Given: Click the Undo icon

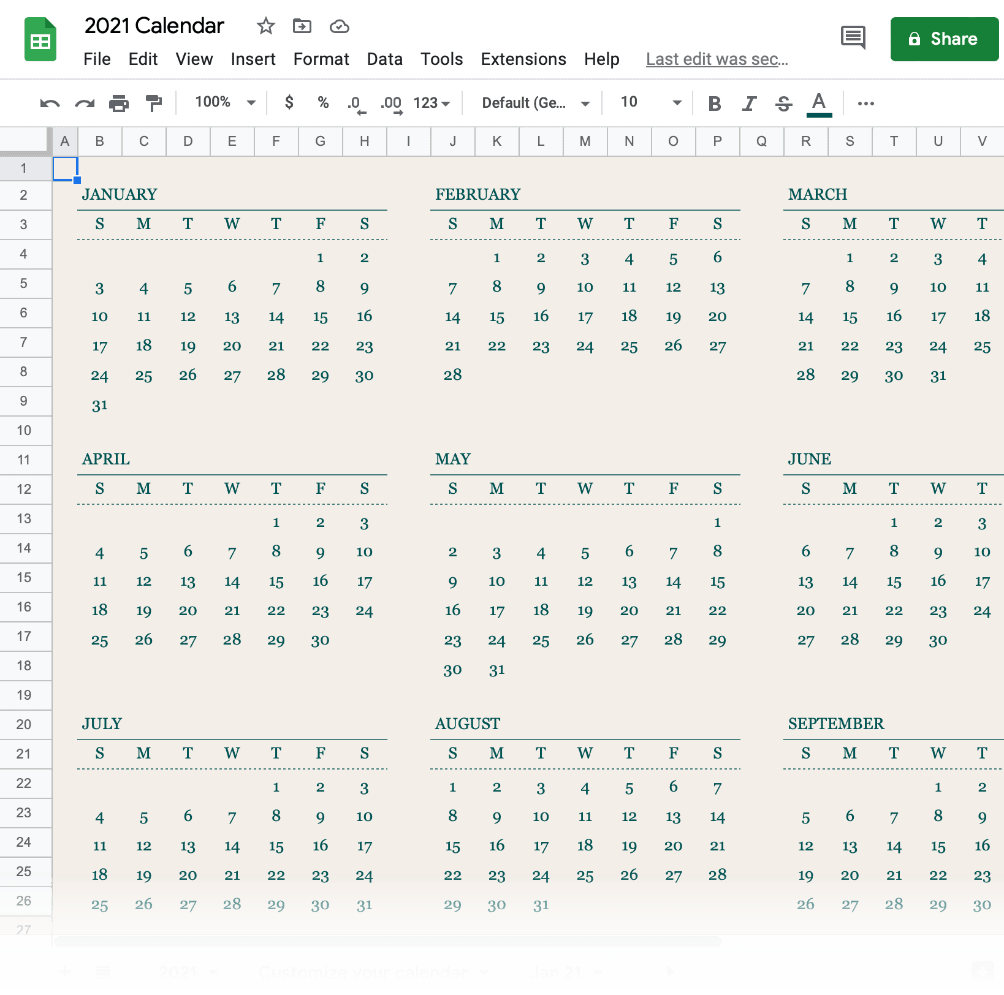Looking at the screenshot, I should (x=49, y=102).
